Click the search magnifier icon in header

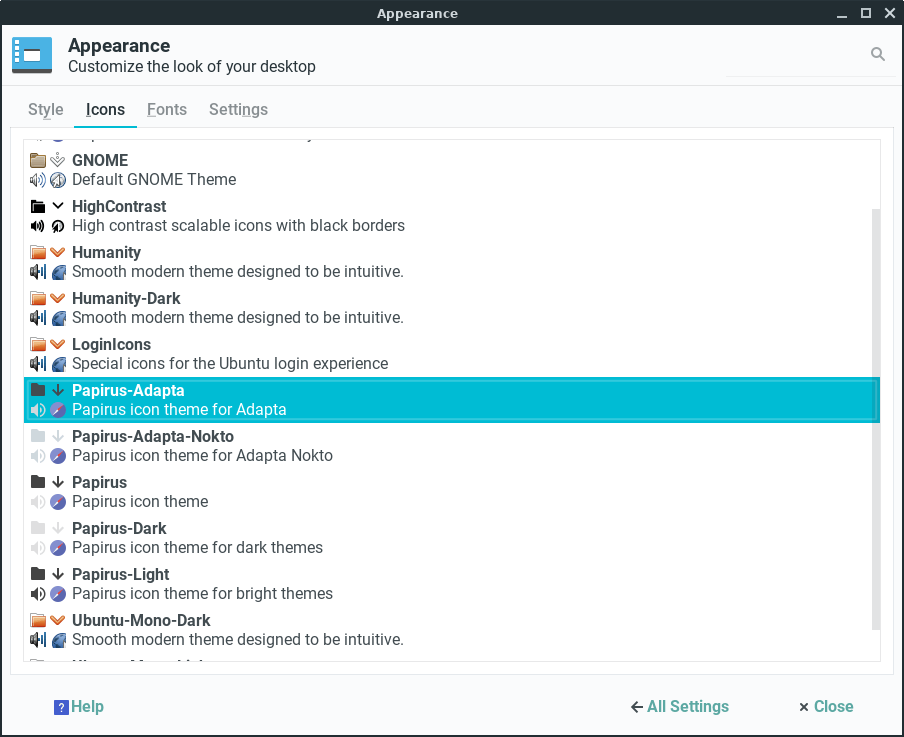(x=878, y=55)
